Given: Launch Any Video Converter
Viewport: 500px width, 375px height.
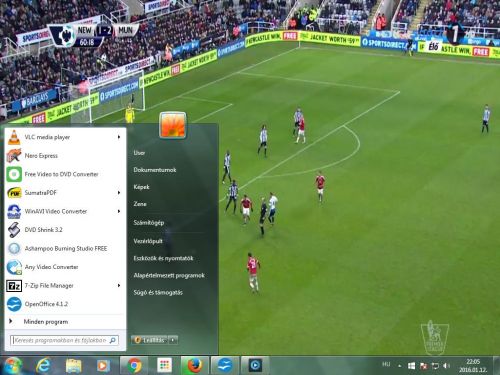Looking at the screenshot, I should pos(65,267).
